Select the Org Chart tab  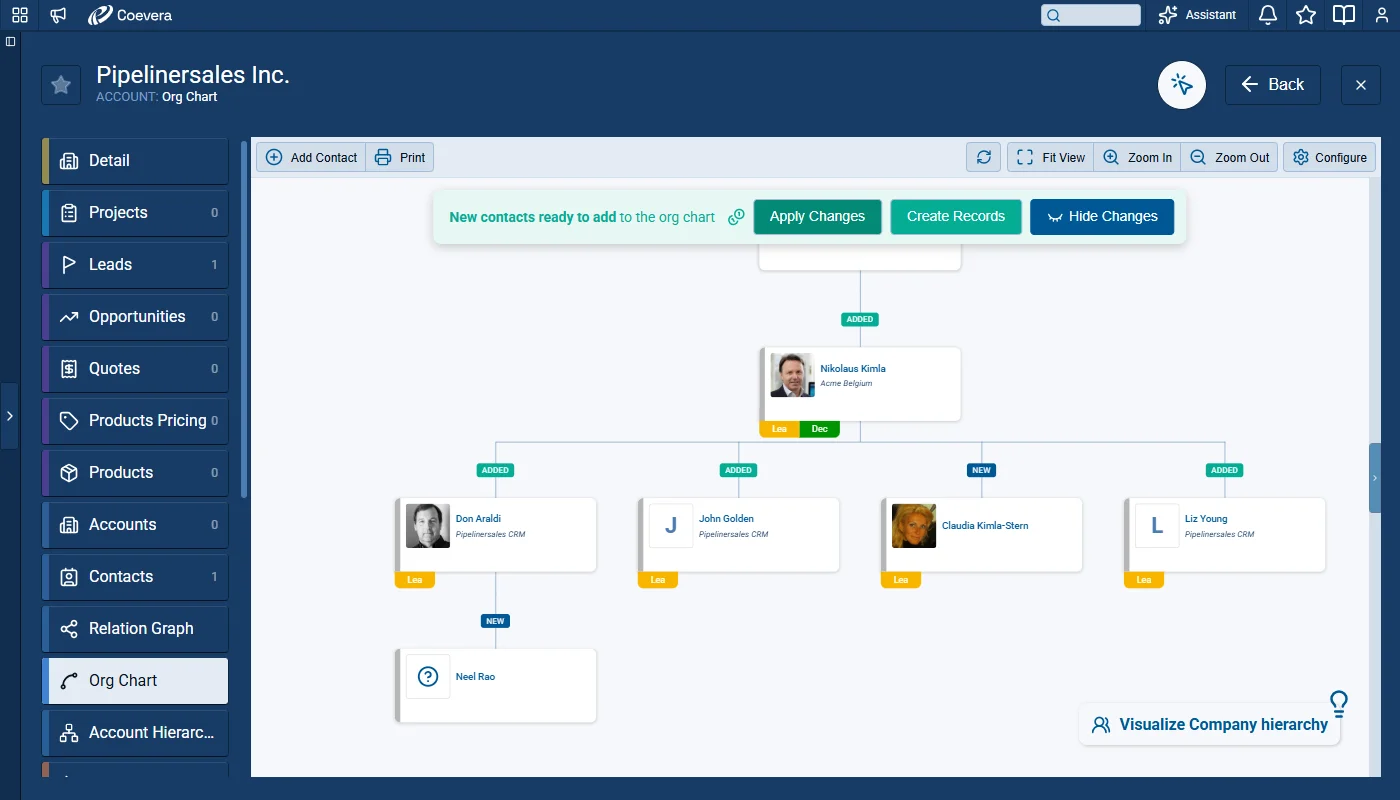pyautogui.click(x=135, y=681)
